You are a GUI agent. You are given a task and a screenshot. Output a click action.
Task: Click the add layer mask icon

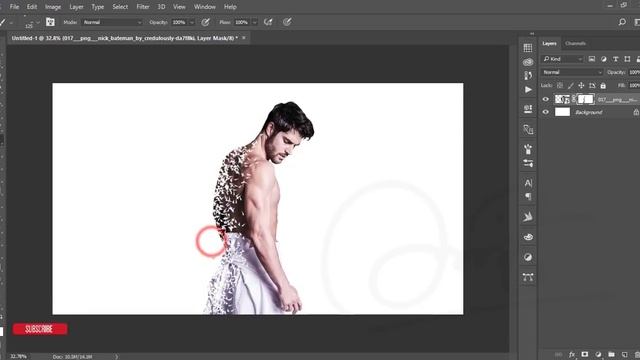[x=585, y=354]
